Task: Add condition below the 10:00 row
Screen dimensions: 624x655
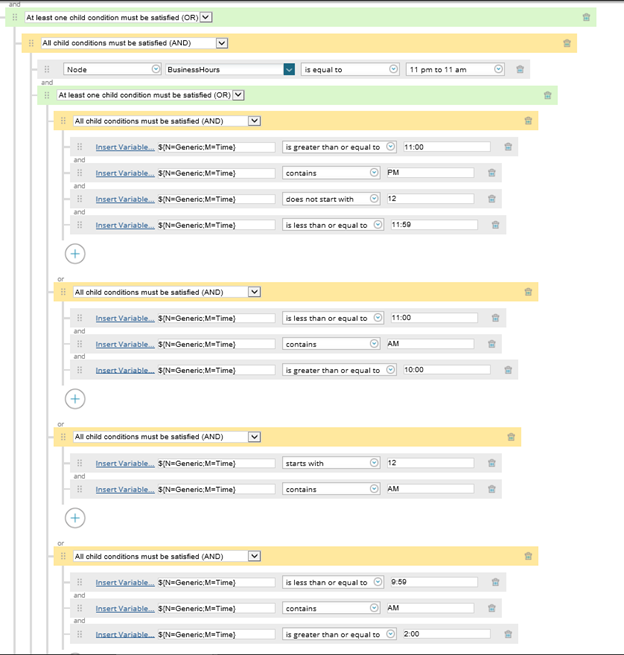Action: (75, 399)
